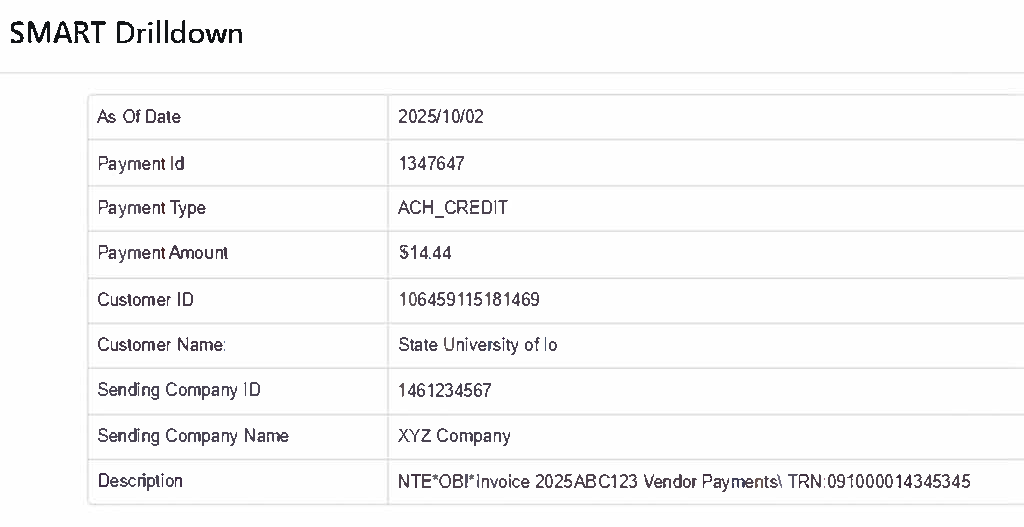Select customer ID value 106459115181469
The height and width of the screenshot is (527, 1024).
click(469, 300)
